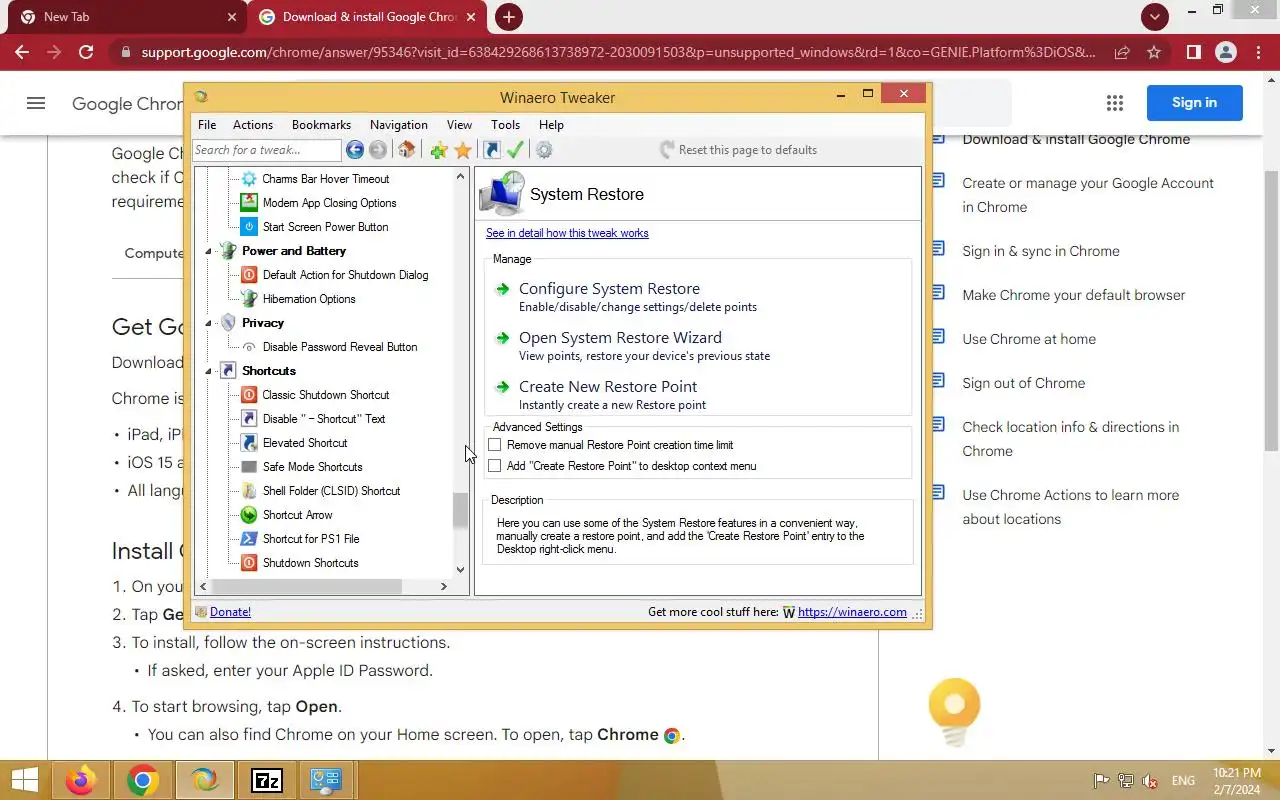Click the Firefox icon in the taskbar
The width and height of the screenshot is (1280, 800).
[80, 780]
